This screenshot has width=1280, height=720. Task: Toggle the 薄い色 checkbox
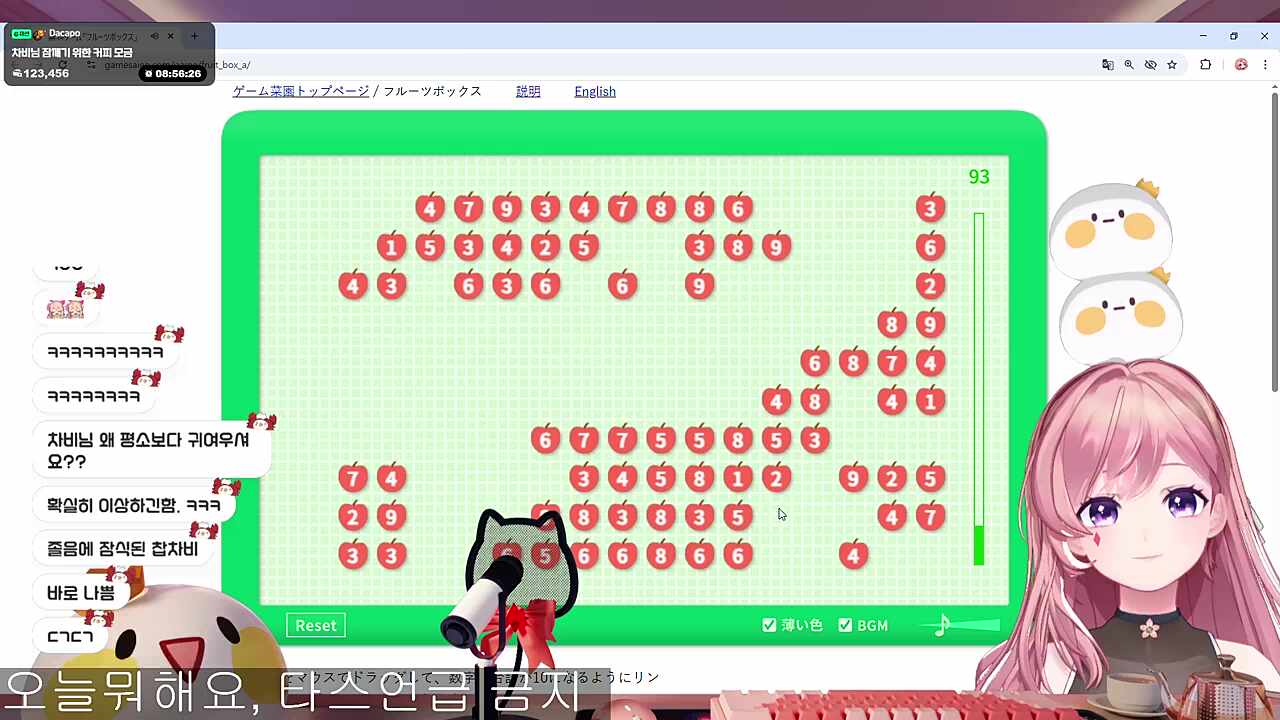[769, 625]
